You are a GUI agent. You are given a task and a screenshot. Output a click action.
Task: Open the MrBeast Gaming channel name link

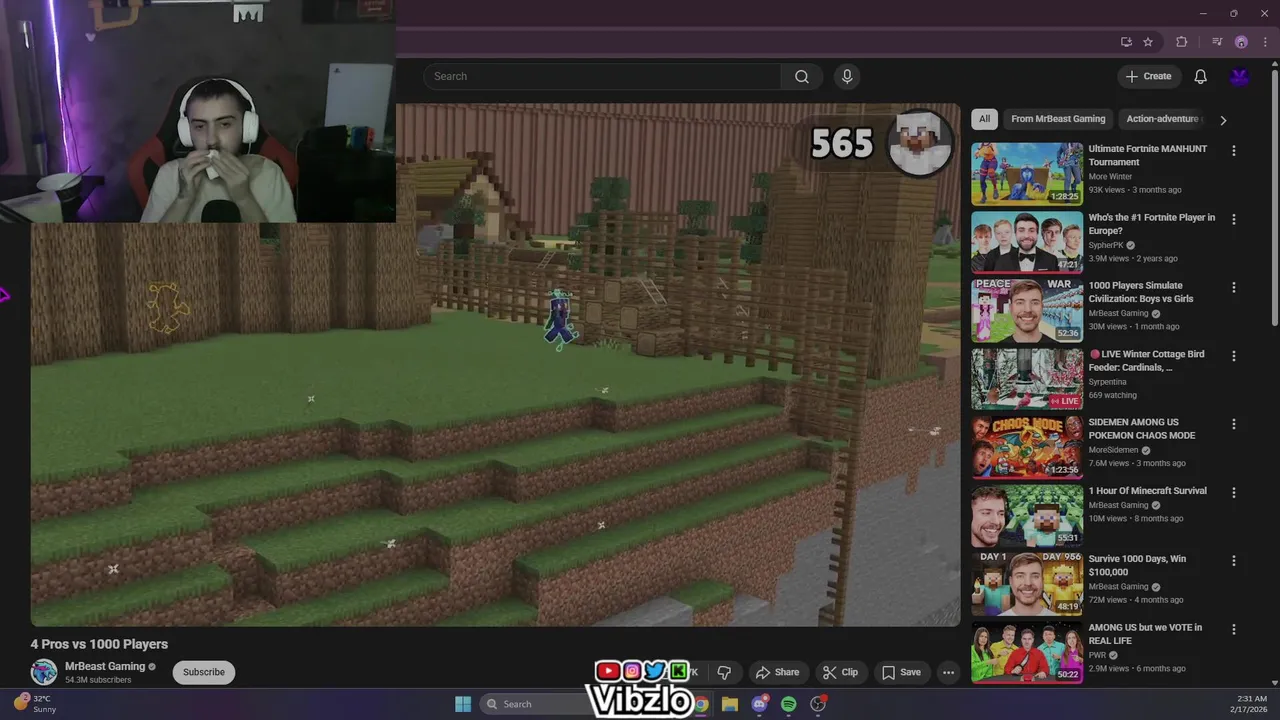[105, 666]
